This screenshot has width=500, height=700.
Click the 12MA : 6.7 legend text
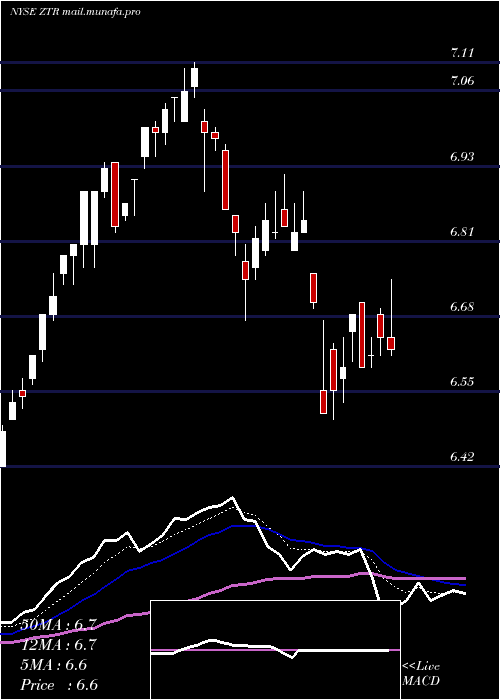tap(58, 645)
